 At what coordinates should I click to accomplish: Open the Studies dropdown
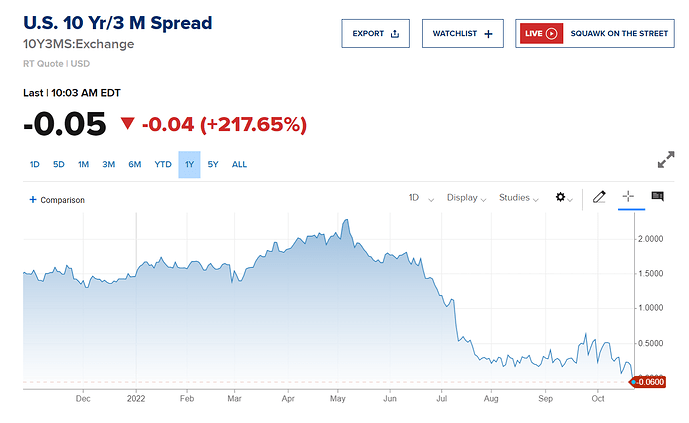[519, 198]
